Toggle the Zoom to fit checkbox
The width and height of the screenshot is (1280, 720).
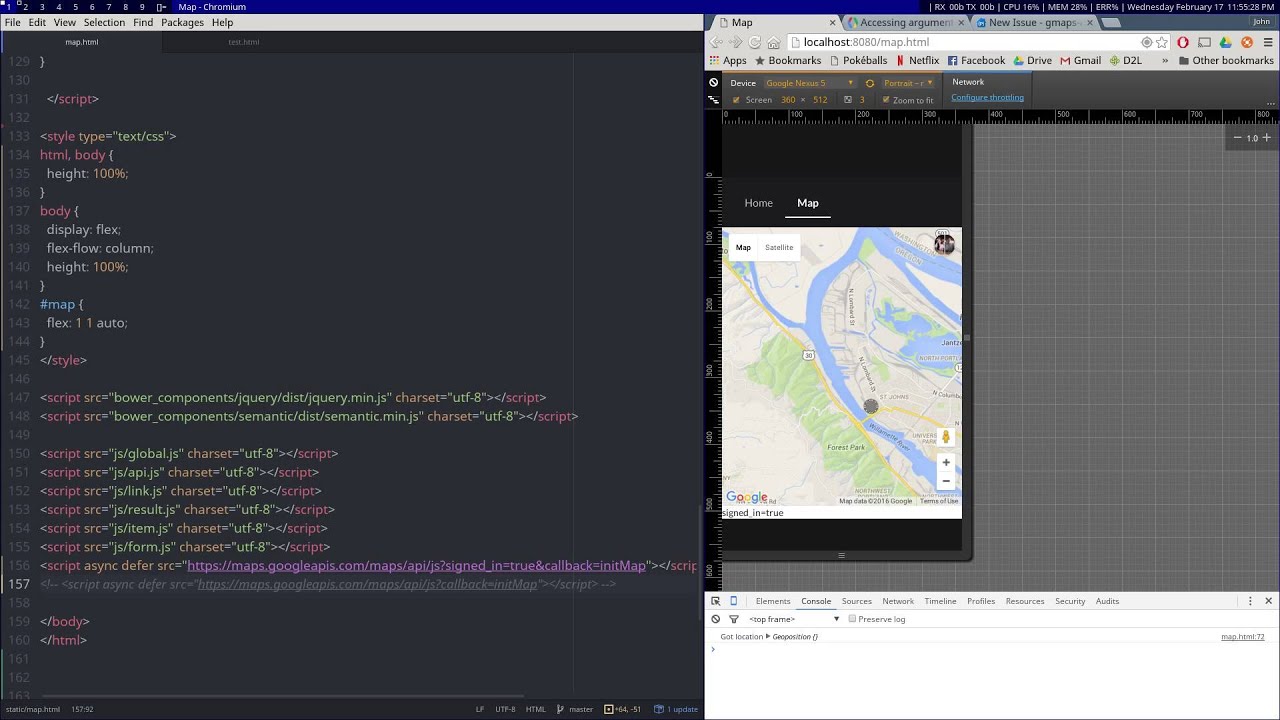[x=886, y=100]
